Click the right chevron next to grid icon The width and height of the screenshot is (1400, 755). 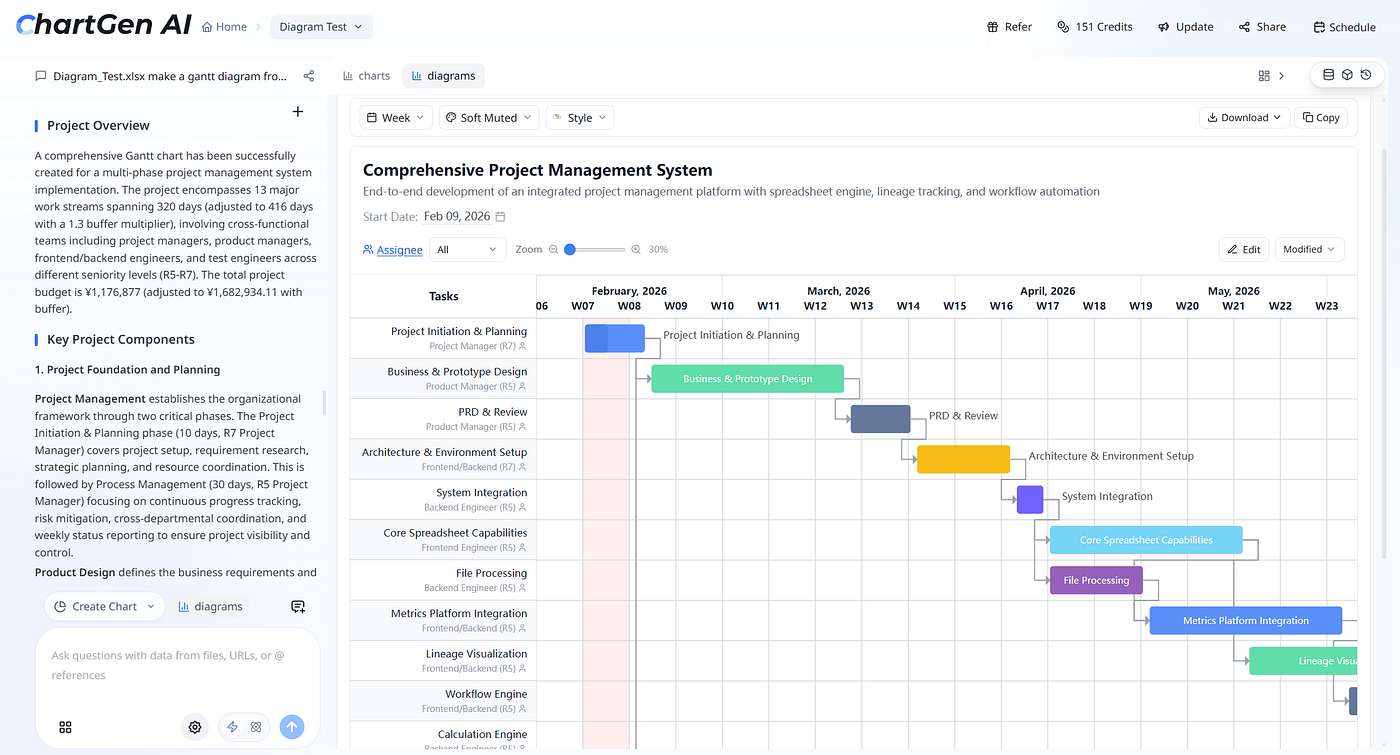[1282, 76]
